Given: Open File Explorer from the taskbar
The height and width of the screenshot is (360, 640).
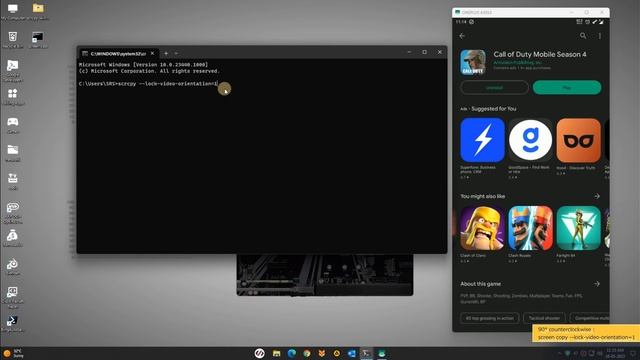Looking at the screenshot, I should pos(276,353).
